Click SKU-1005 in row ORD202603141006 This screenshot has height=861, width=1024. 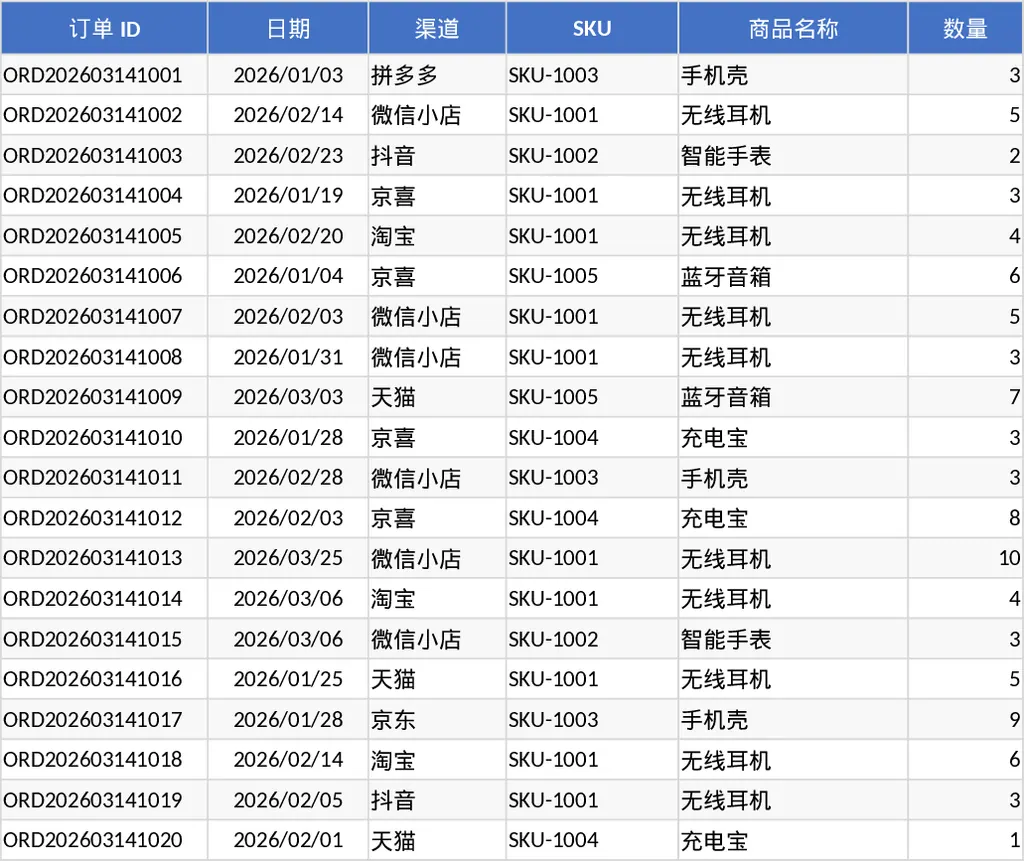pos(591,276)
